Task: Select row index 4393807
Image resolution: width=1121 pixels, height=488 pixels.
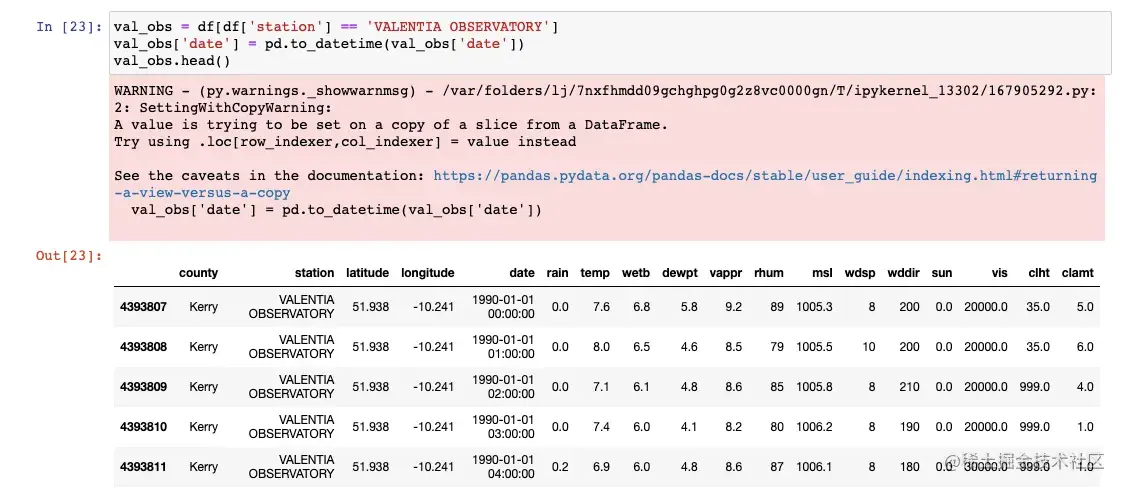Action: 143,307
